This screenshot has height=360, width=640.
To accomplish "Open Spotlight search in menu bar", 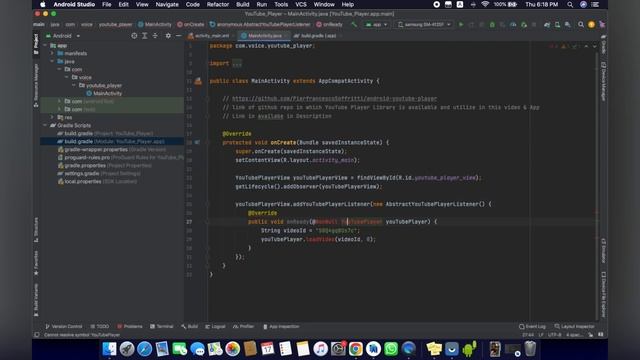I will [x=570, y=4].
